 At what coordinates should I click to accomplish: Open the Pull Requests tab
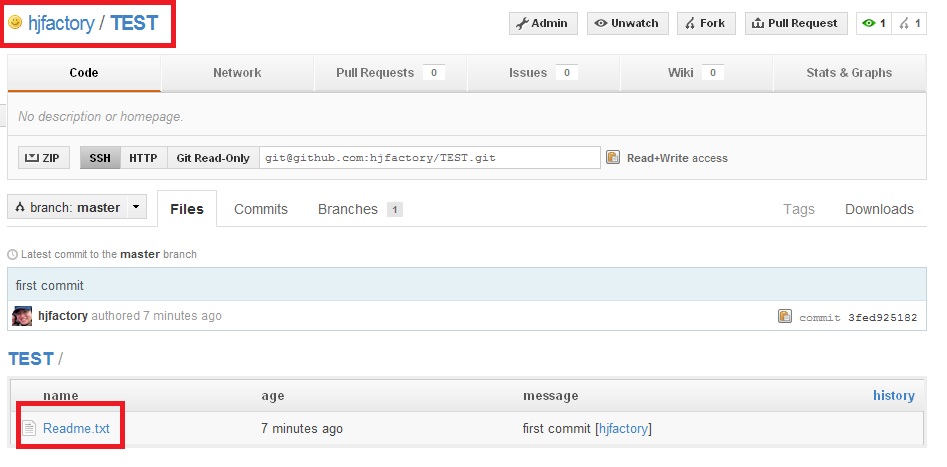(x=390, y=73)
